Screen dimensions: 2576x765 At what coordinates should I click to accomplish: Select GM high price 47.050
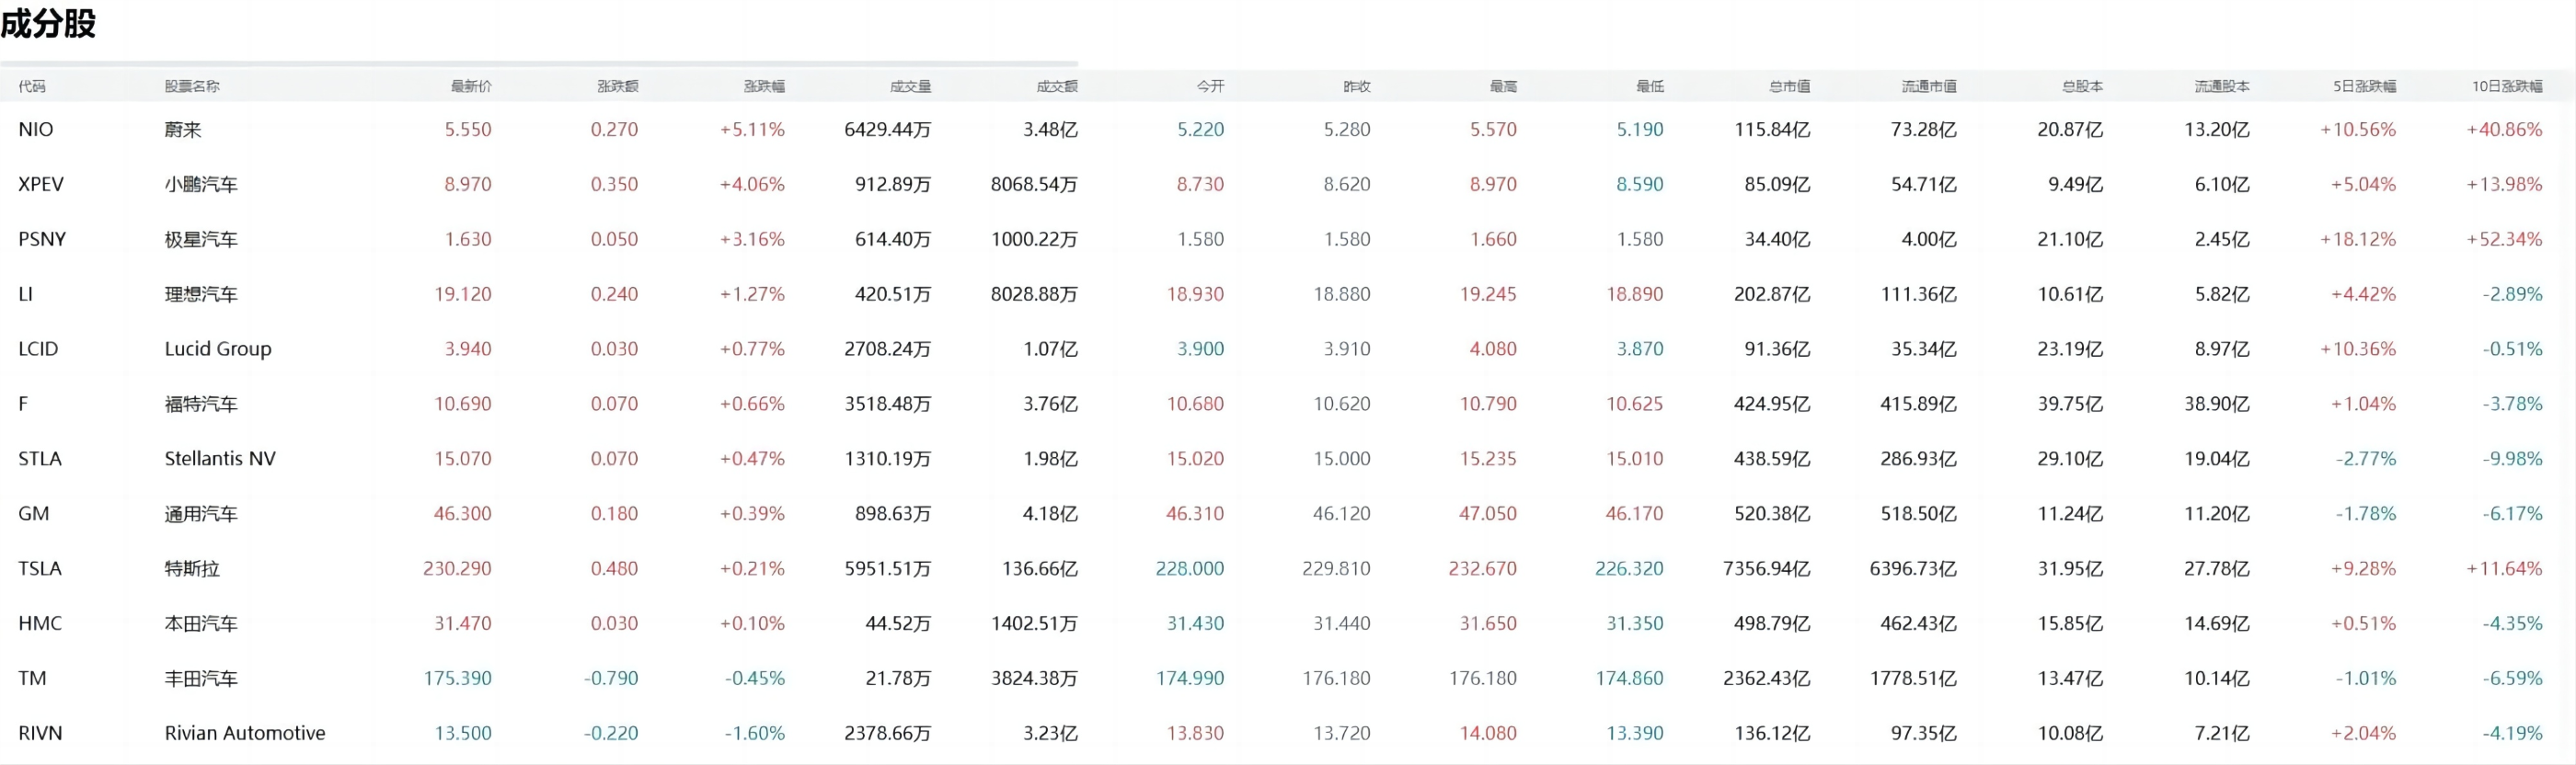(x=1488, y=514)
